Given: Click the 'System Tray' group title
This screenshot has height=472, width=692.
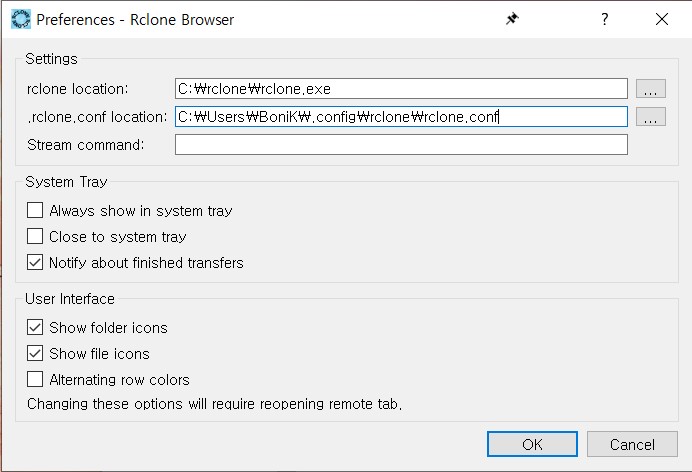Looking at the screenshot, I should (66, 182).
